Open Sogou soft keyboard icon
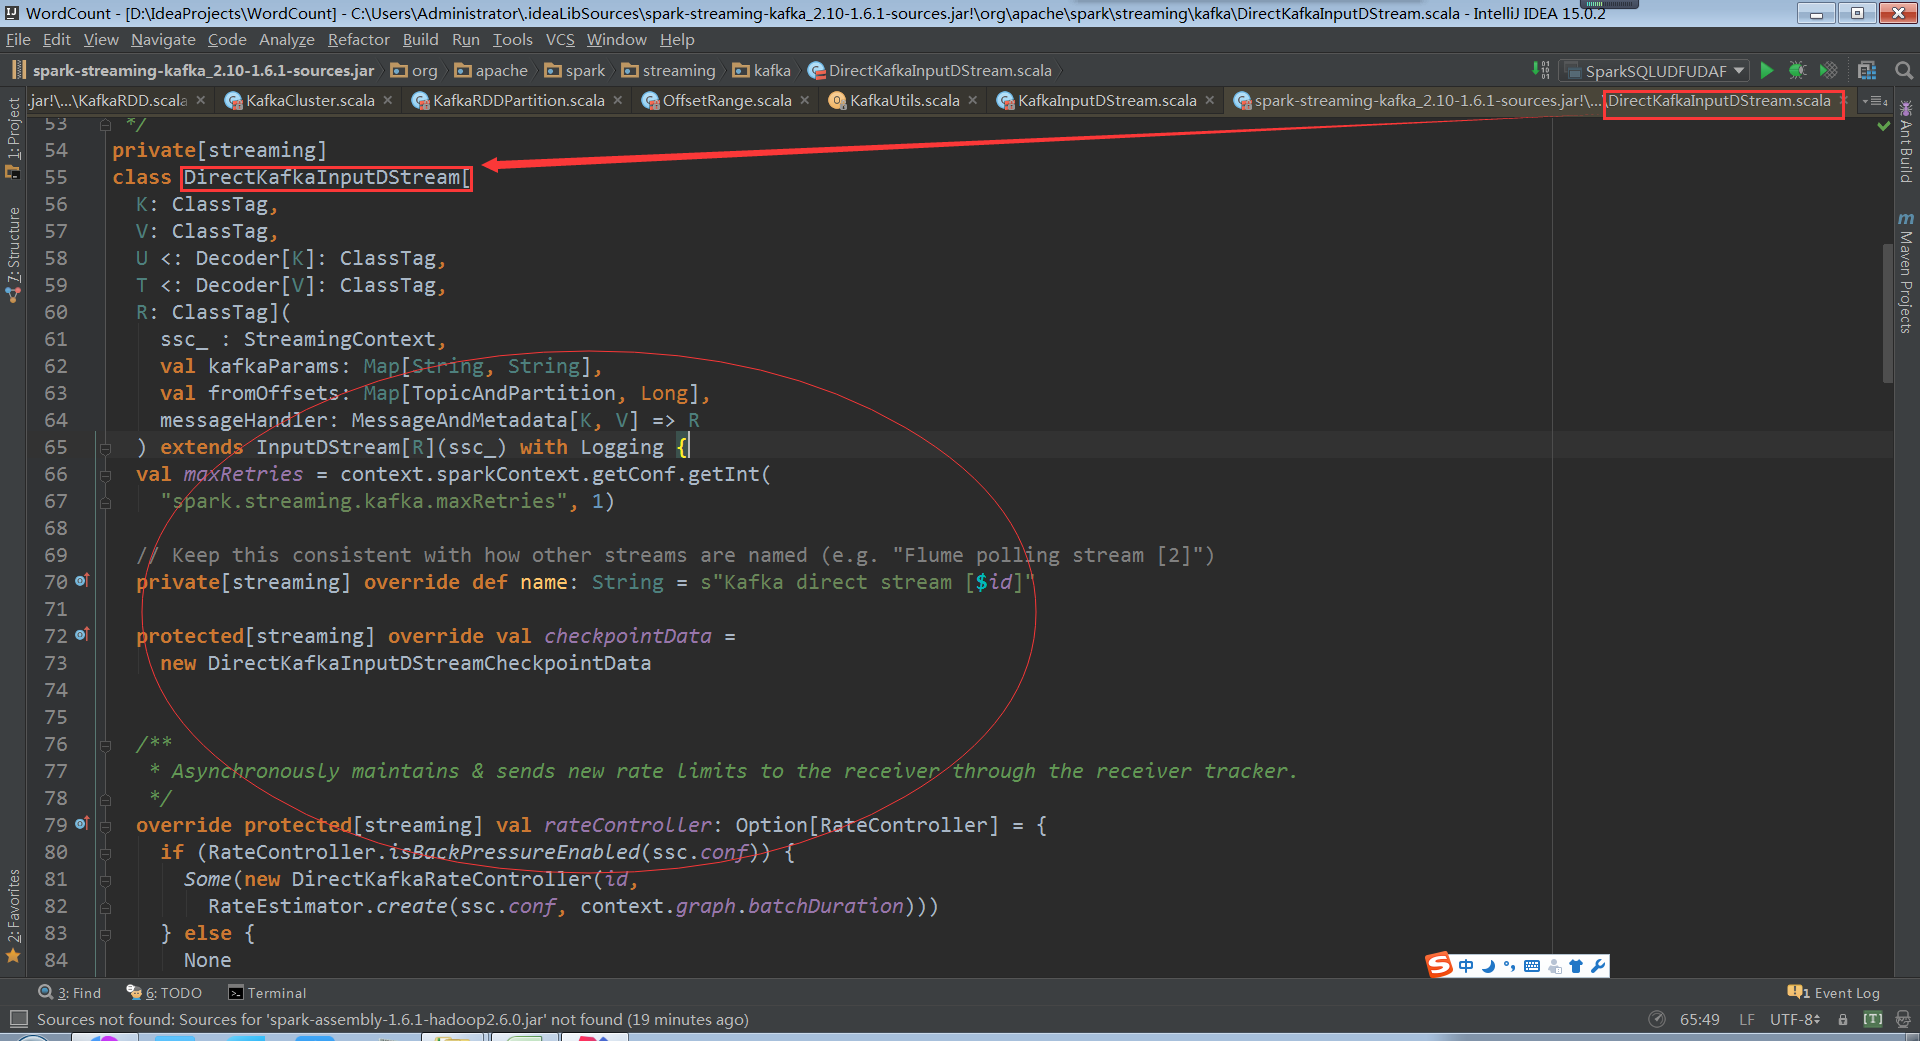Viewport: 1920px width, 1041px height. [1531, 966]
